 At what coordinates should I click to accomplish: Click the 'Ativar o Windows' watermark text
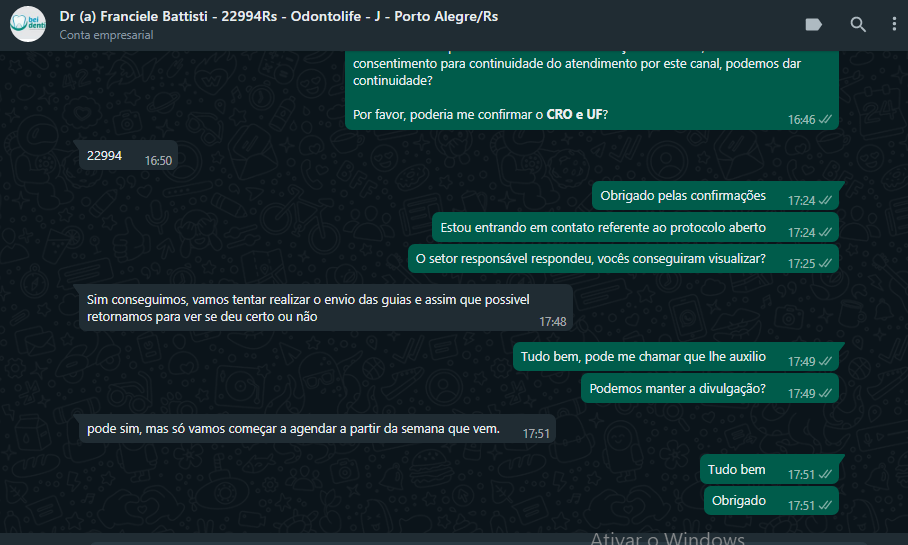tap(667, 538)
